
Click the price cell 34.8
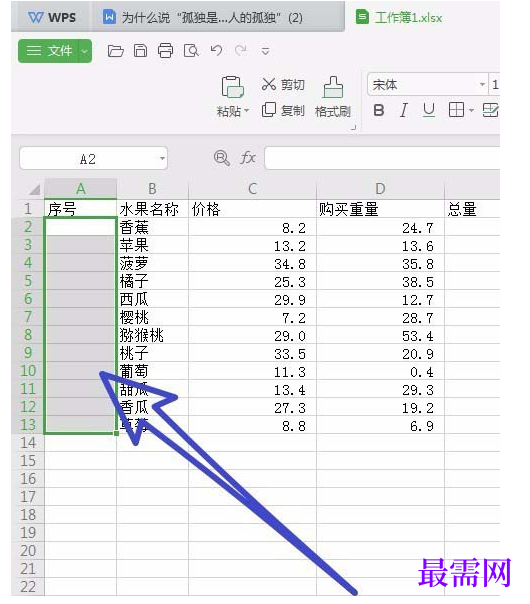pyautogui.click(x=252, y=263)
